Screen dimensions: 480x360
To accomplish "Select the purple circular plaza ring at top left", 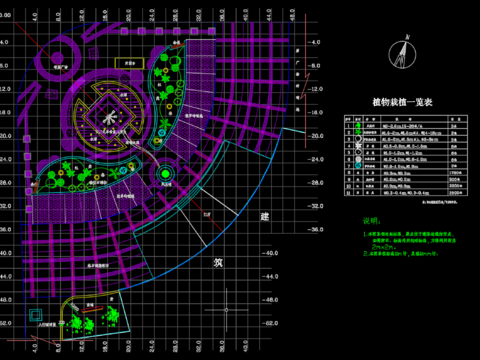I will [x=58, y=59].
